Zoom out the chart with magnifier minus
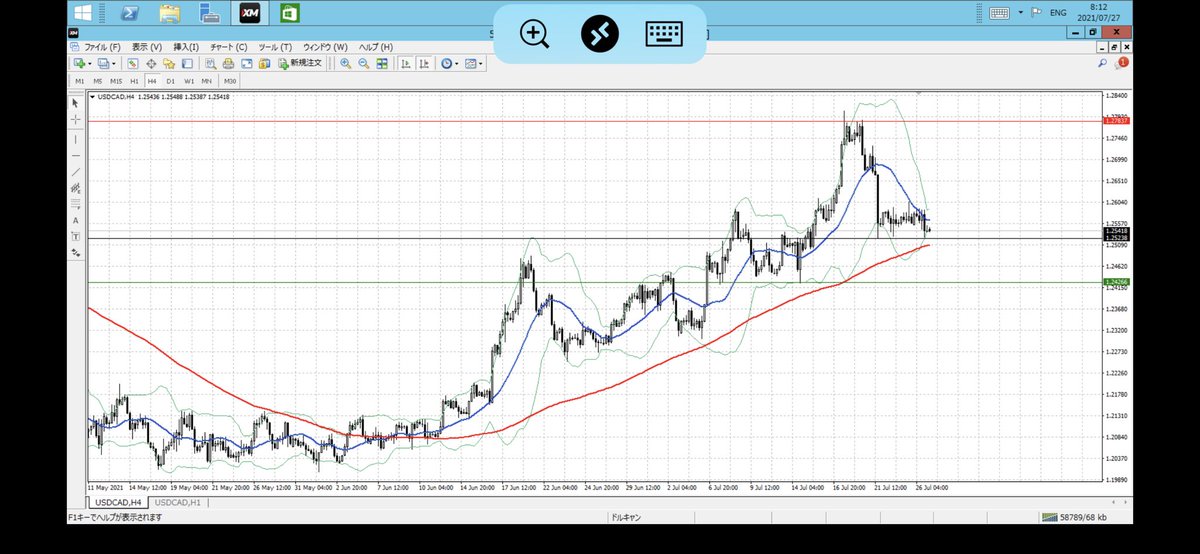 363,63
